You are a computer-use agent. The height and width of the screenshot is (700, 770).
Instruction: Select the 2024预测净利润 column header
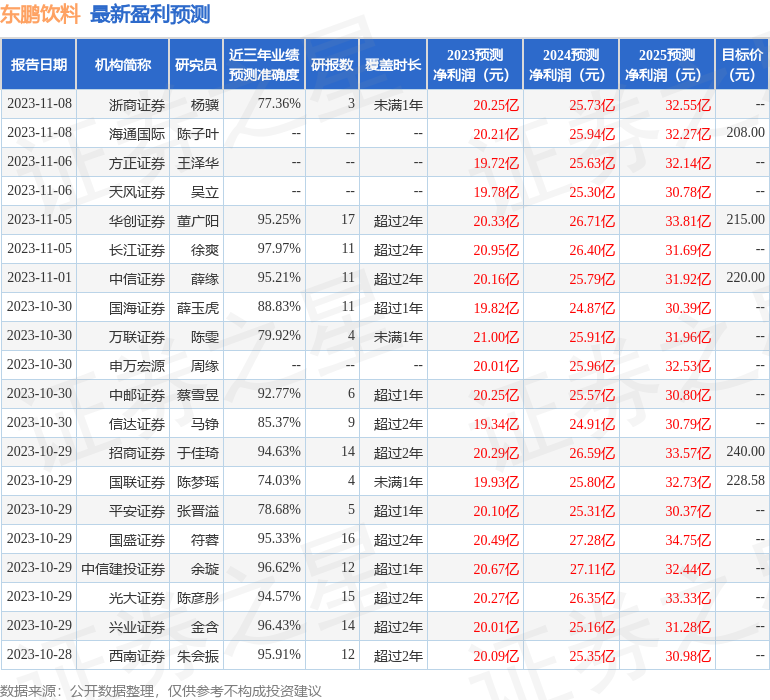(571, 64)
